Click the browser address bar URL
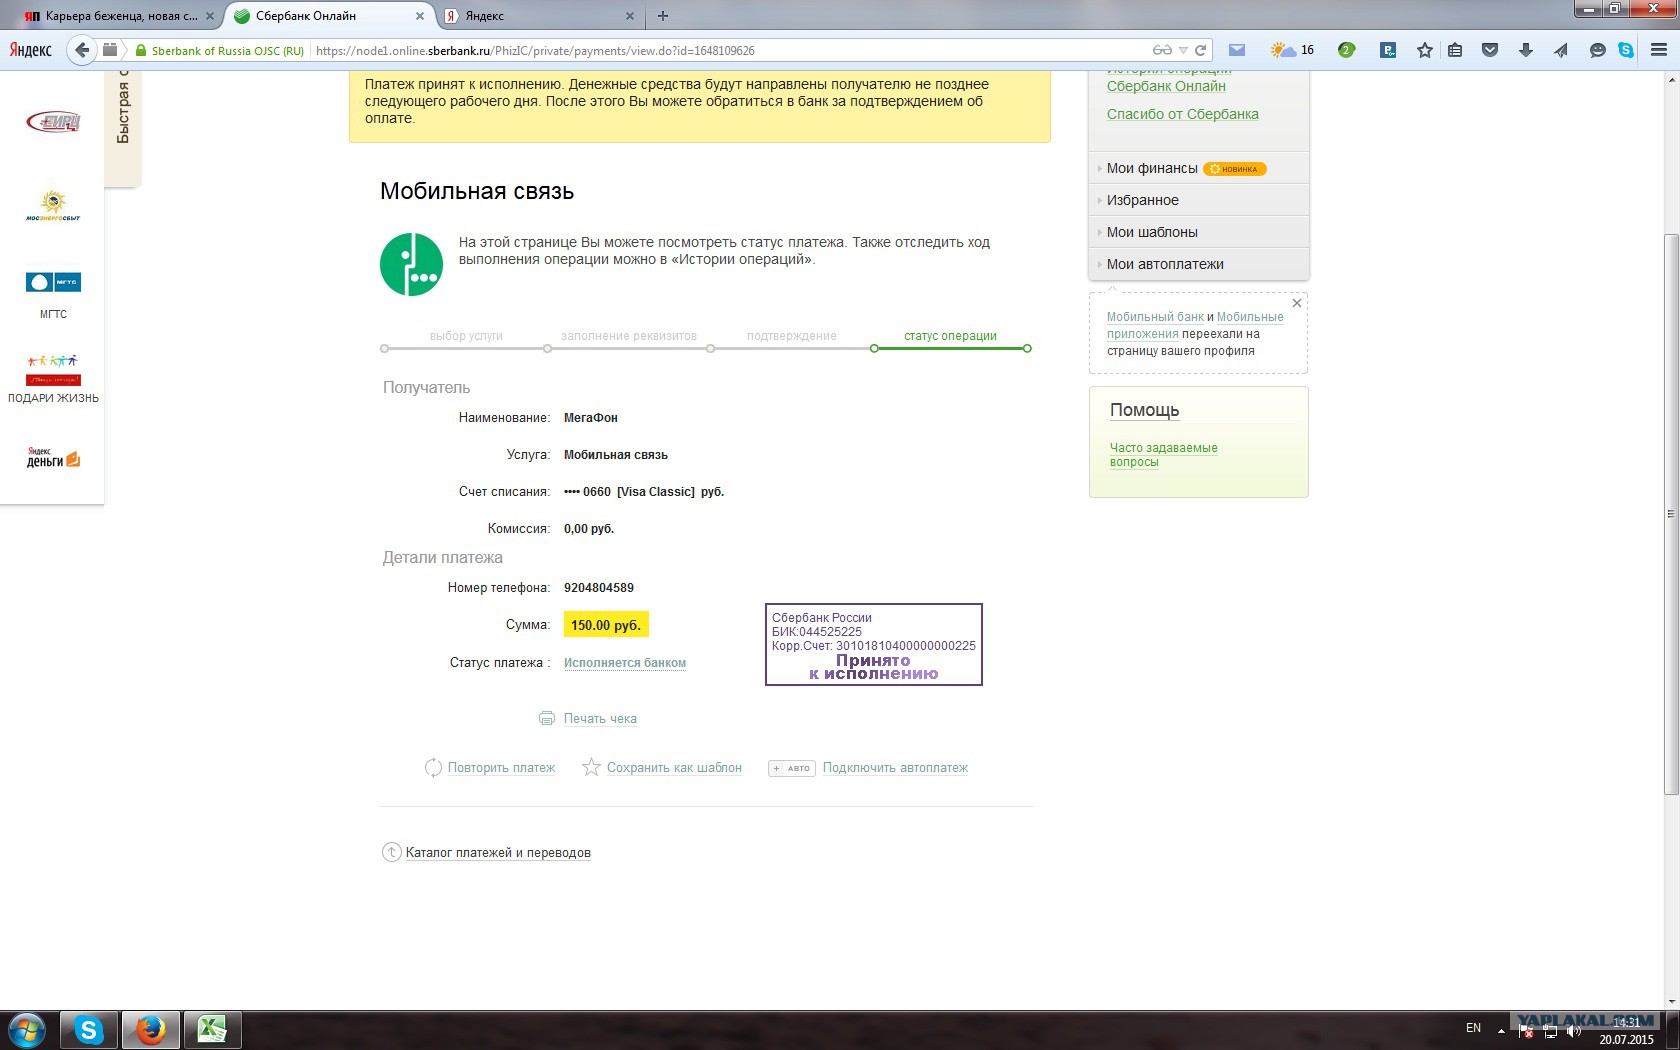1680x1050 pixels. [535, 50]
